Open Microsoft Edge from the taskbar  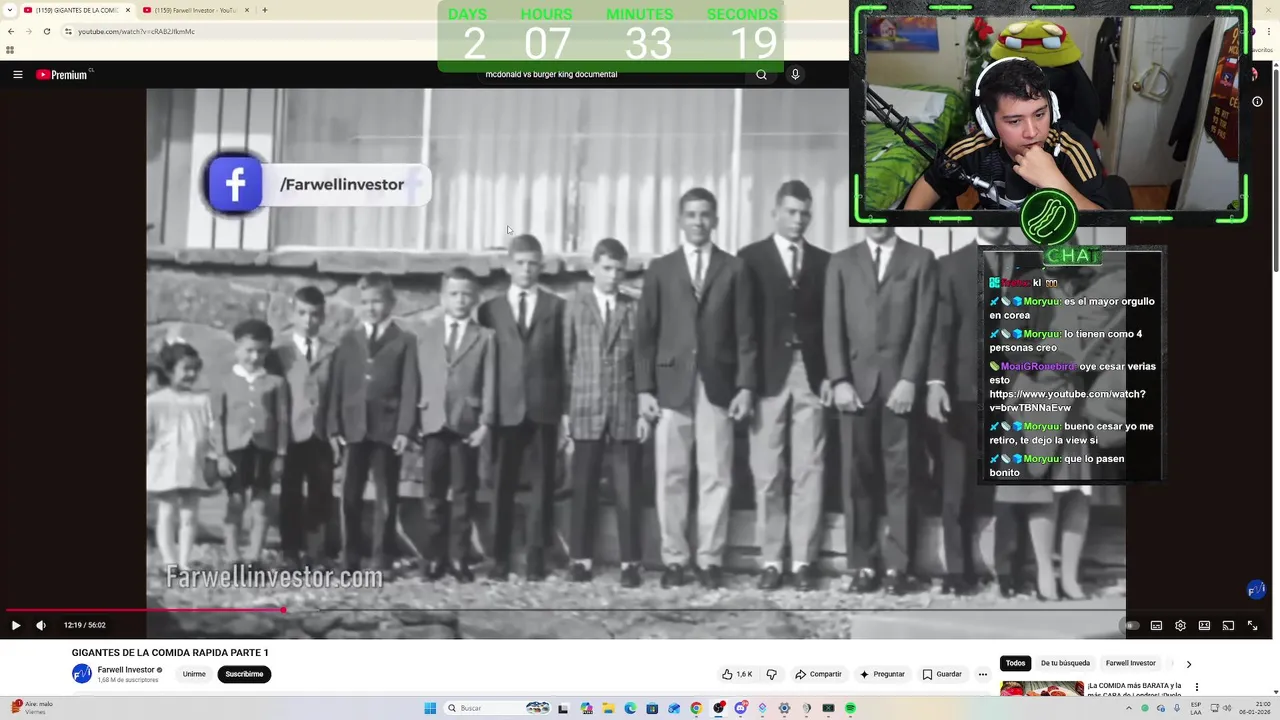point(630,708)
